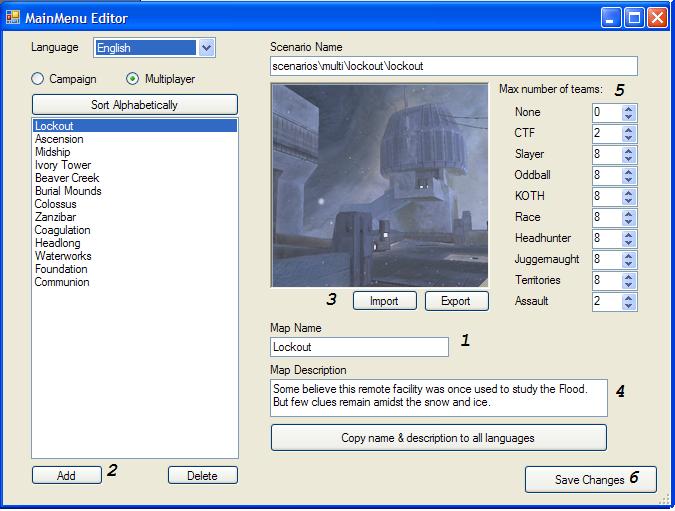Click the Map Name input field
This screenshot has width=675, height=511.
tap(359, 347)
